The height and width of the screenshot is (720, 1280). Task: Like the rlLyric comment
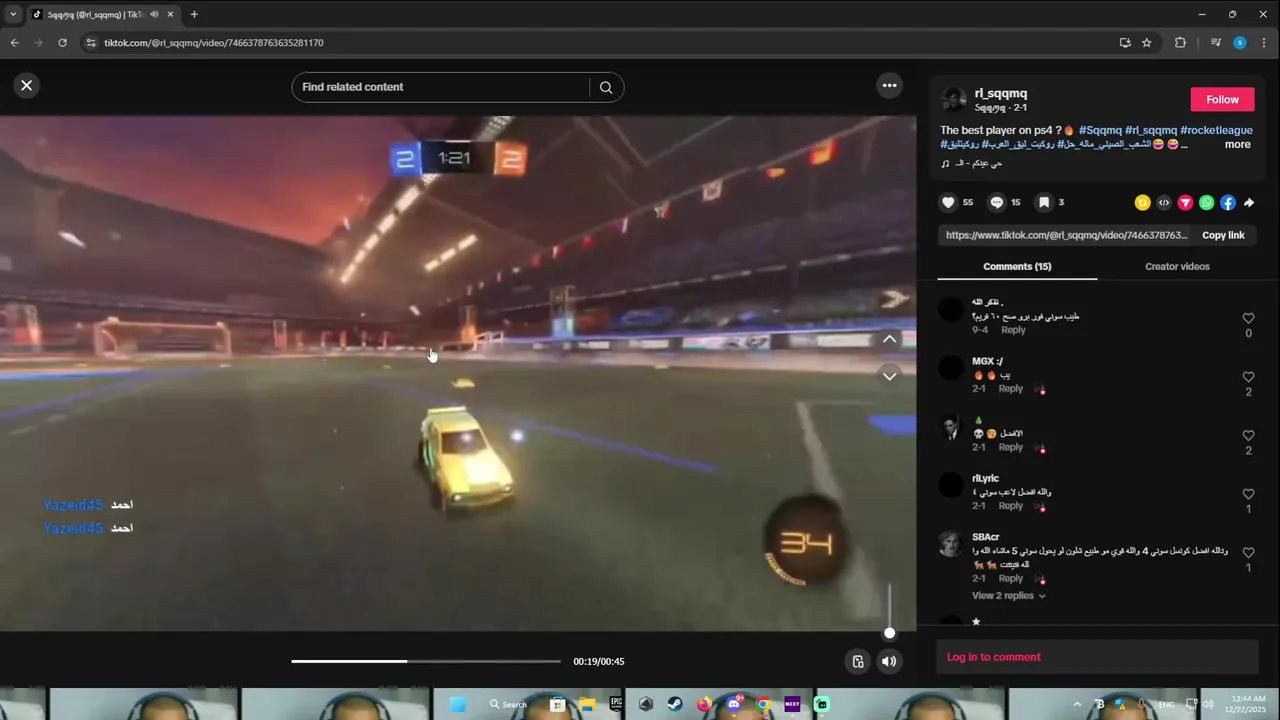click(x=1248, y=494)
